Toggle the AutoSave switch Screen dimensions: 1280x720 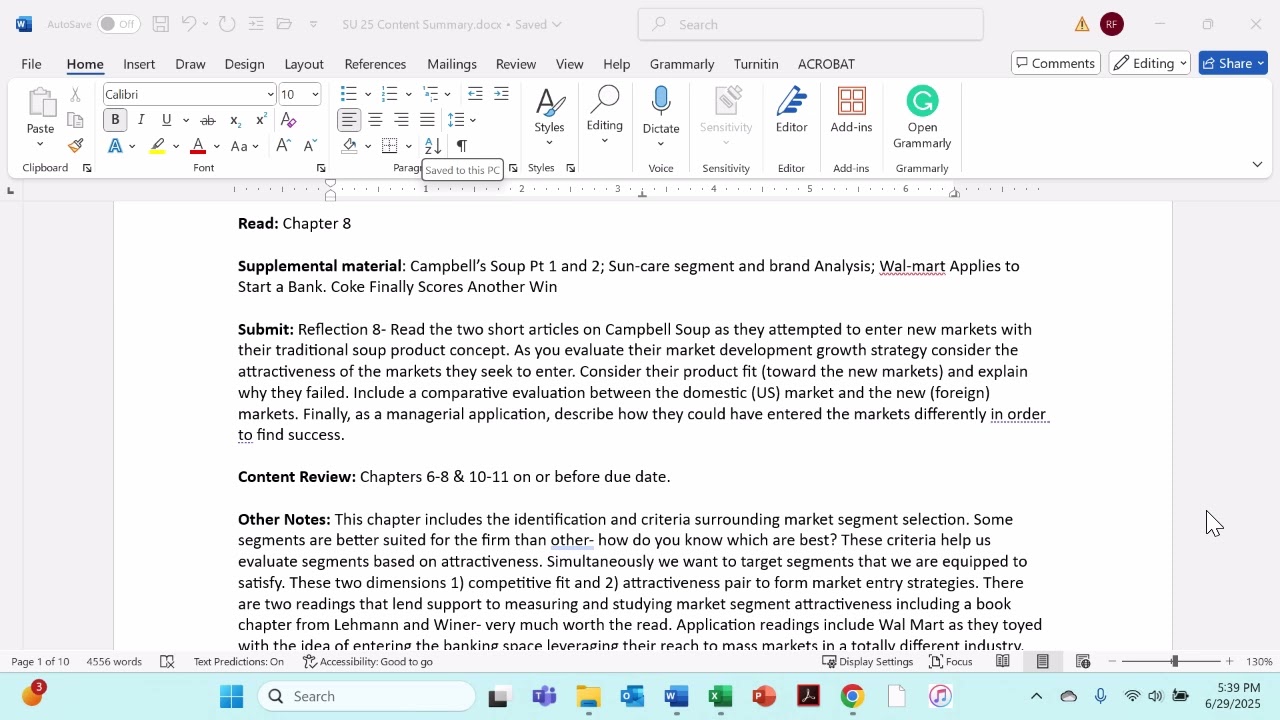[119, 24]
